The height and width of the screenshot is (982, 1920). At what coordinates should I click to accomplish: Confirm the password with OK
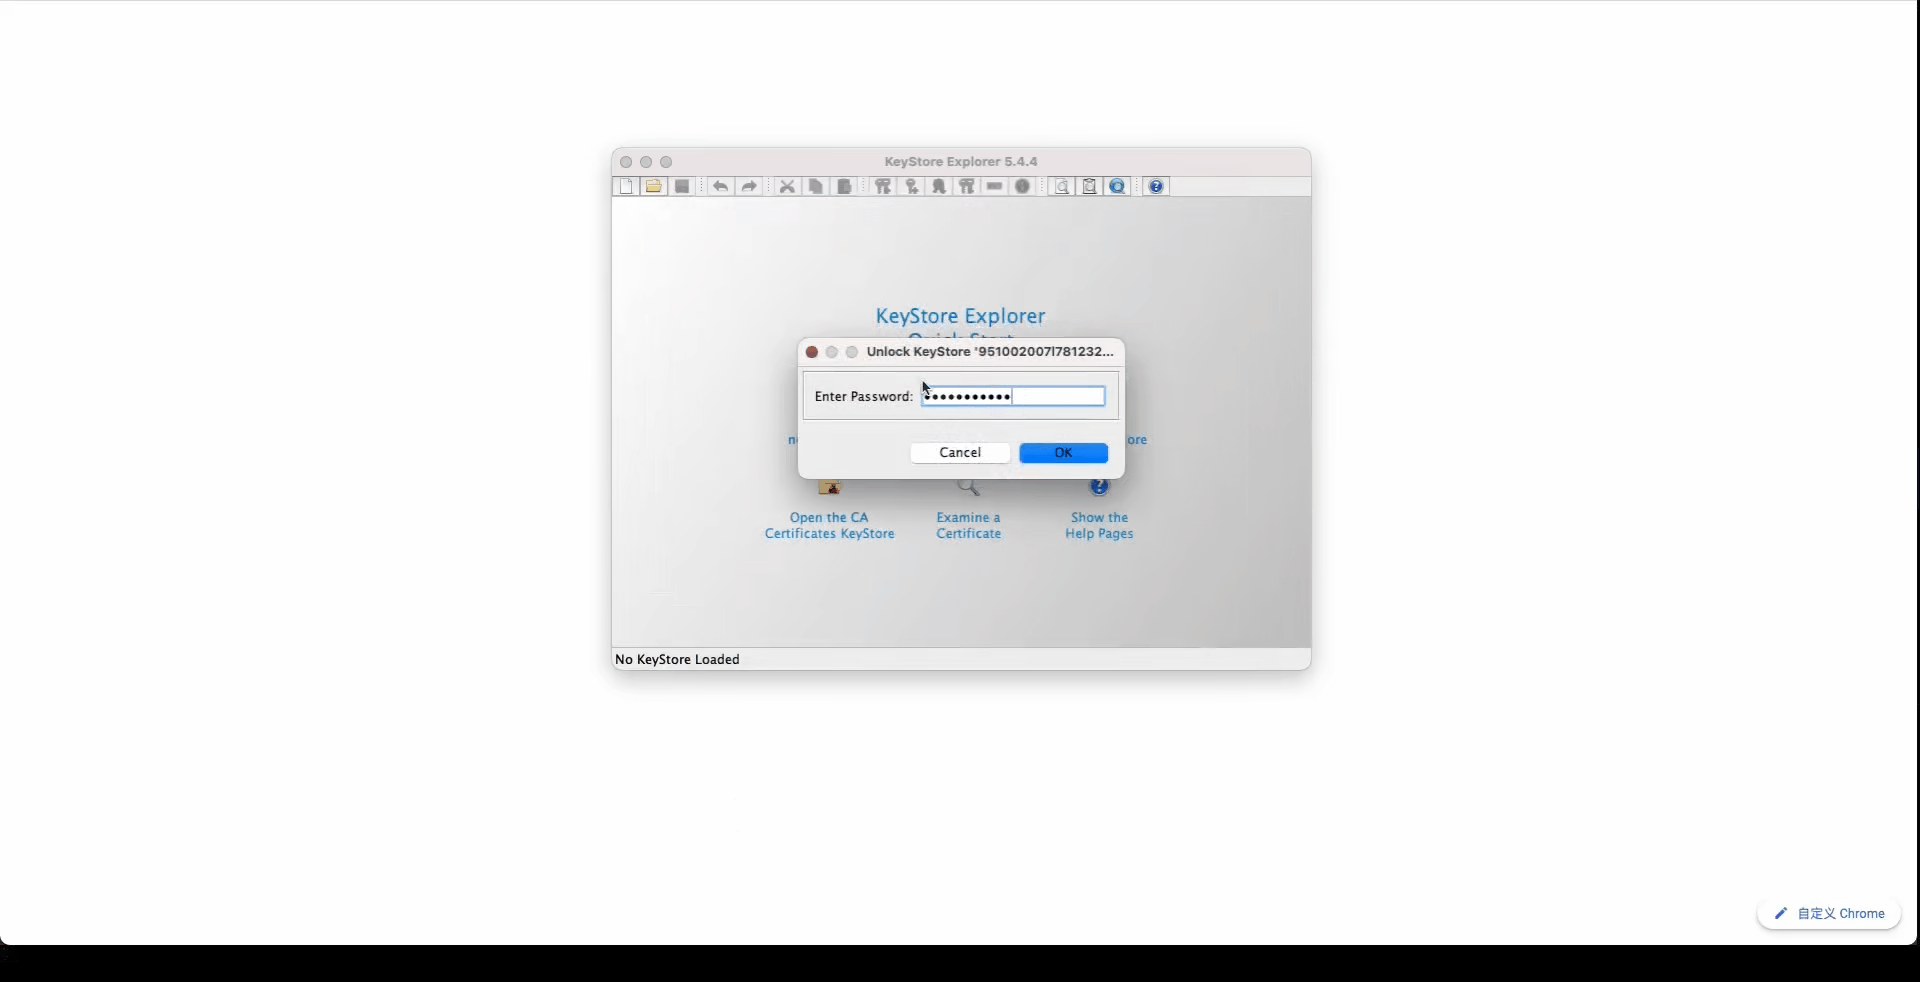click(1064, 453)
